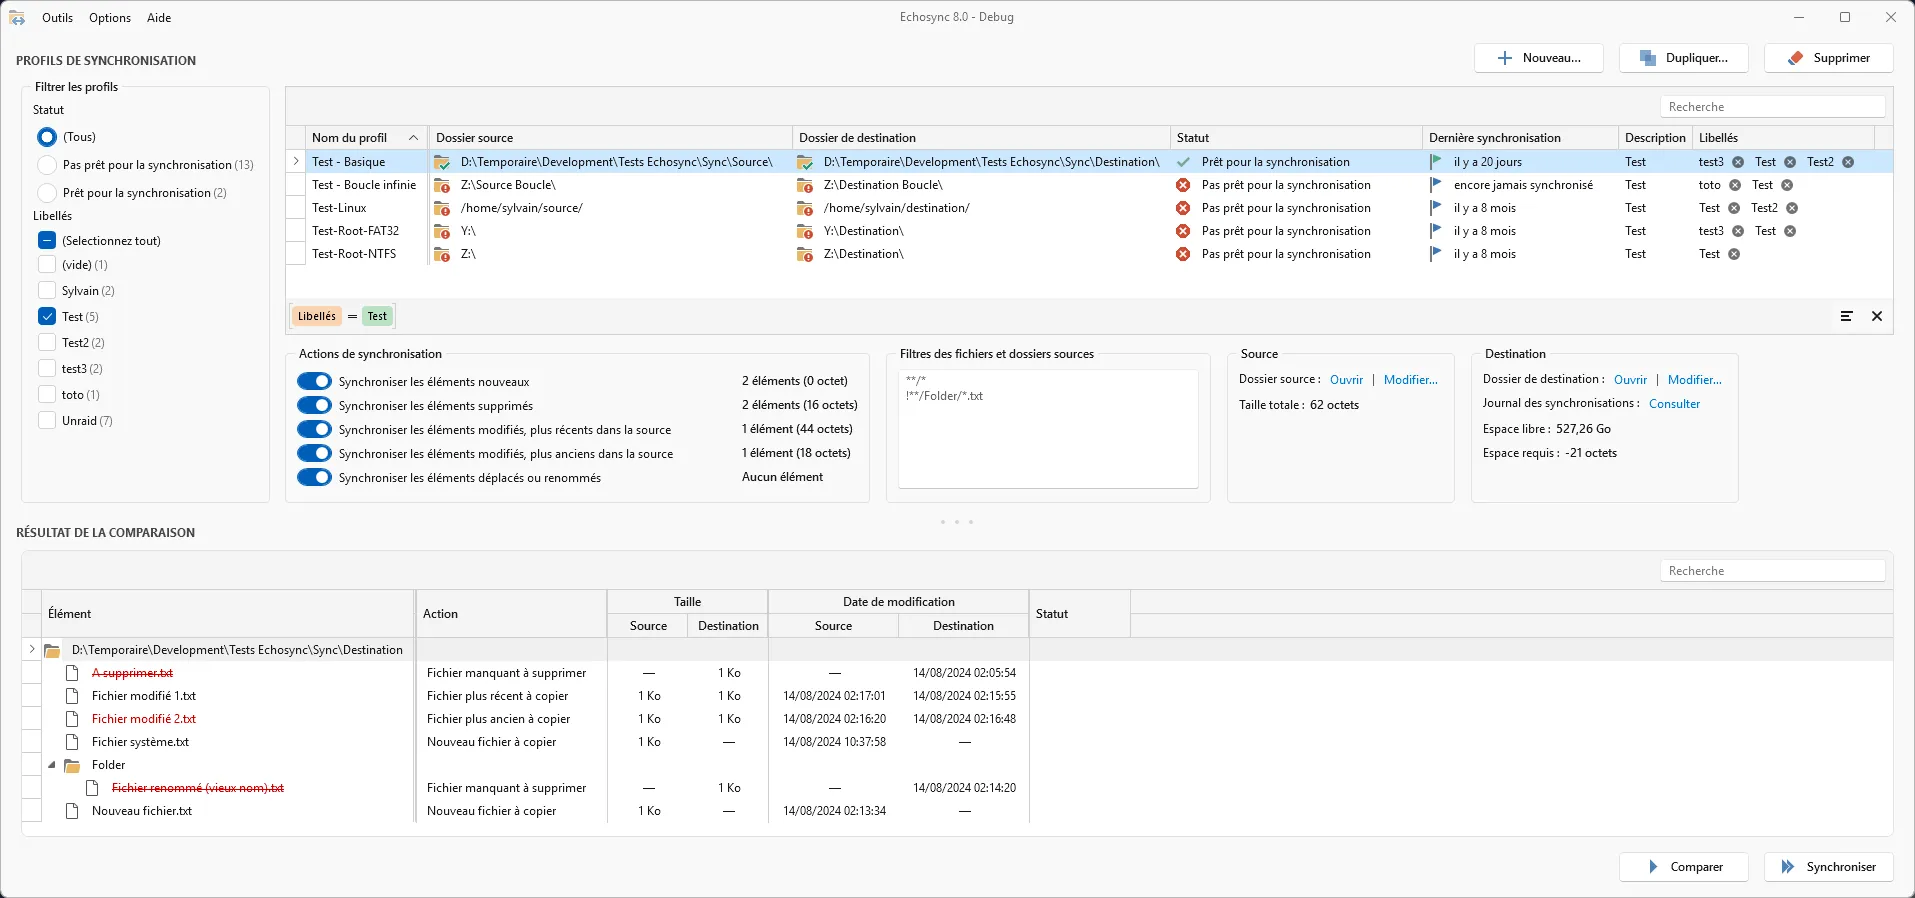Click the profile list Recherche field
The height and width of the screenshot is (898, 1915).
[1773, 107]
